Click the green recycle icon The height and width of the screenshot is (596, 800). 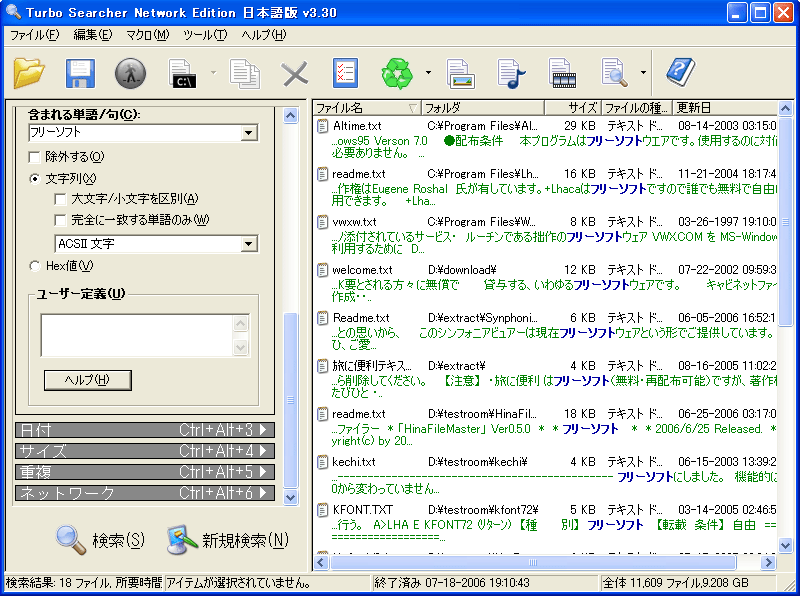pos(397,73)
